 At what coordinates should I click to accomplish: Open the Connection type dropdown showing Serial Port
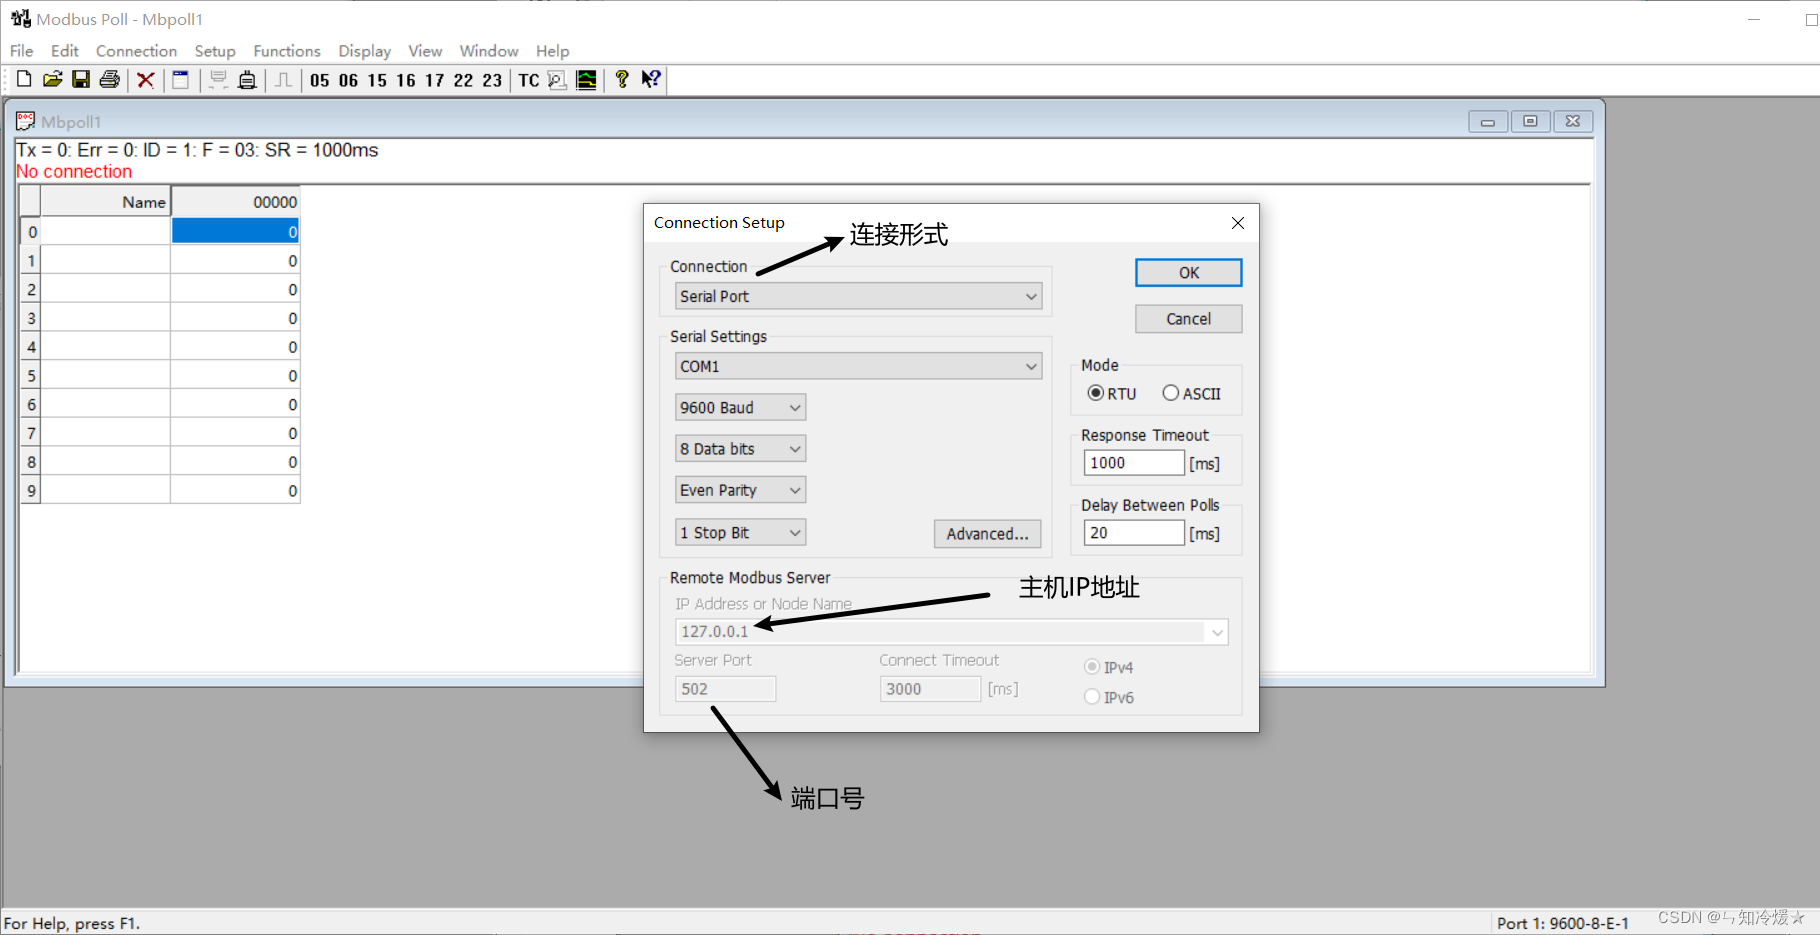(858, 296)
